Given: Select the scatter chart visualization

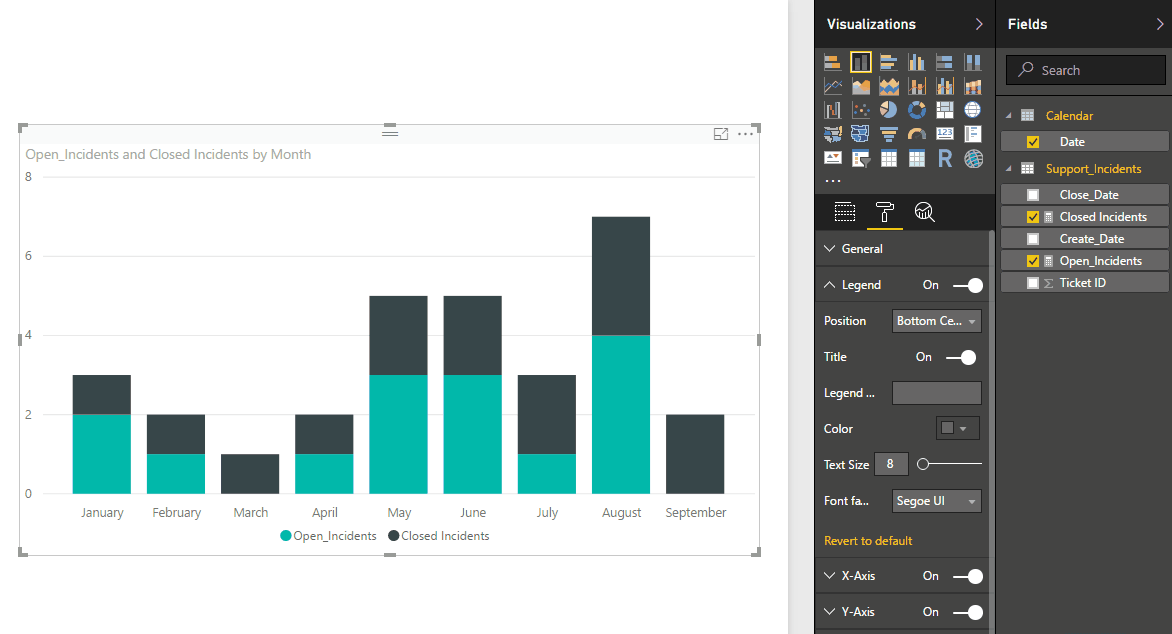Looking at the screenshot, I should [860, 111].
